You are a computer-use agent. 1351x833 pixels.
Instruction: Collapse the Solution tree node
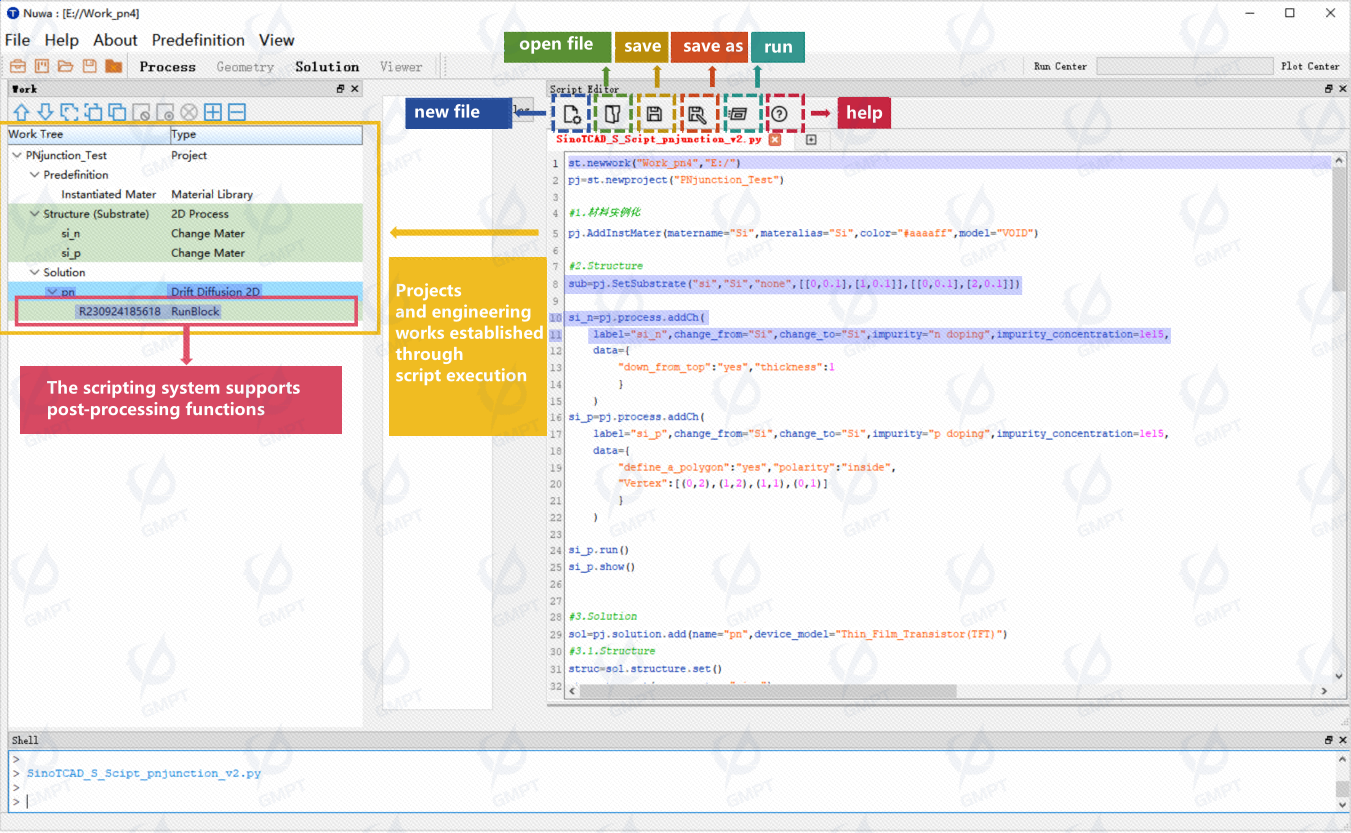35,272
